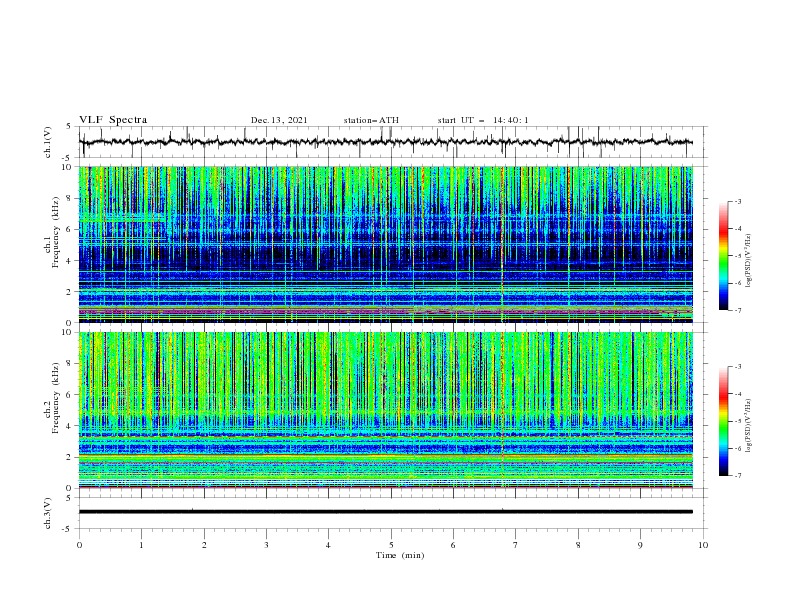Viewport: 792px width, 612px height.
Task: Click inside the ch.2 spectrogram panel
Action: tap(386, 410)
